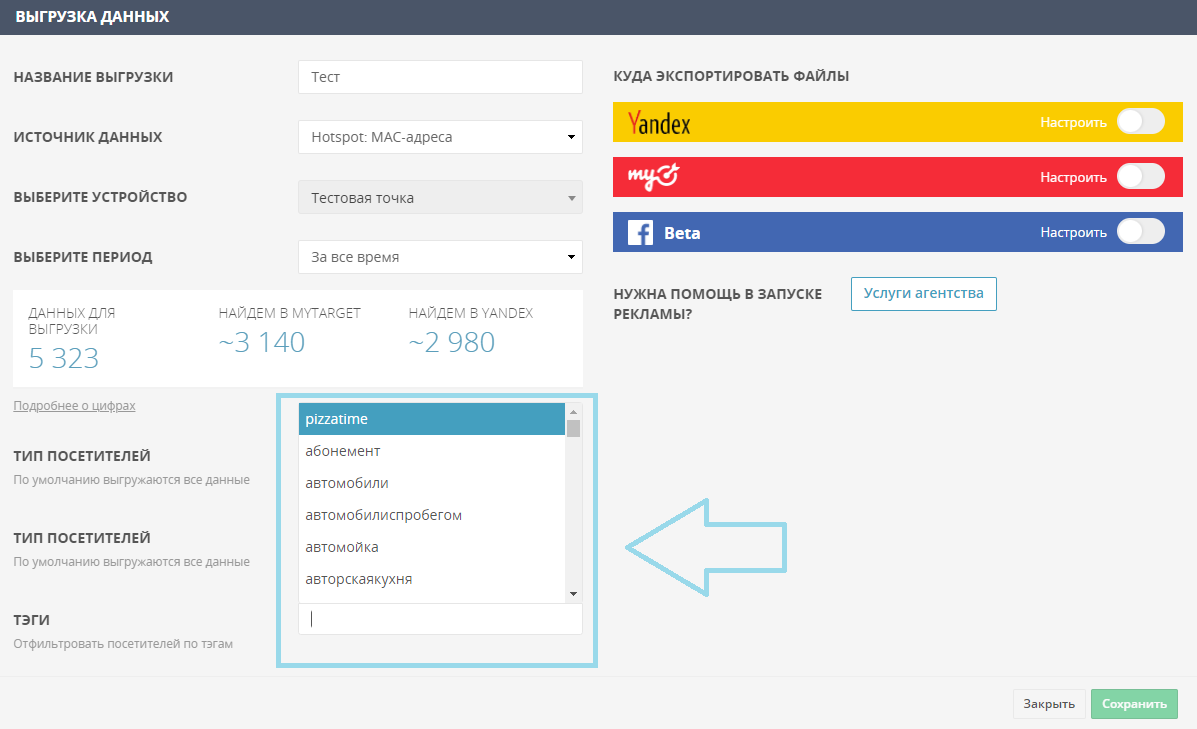This screenshot has width=1197, height=729.
Task: Click the tags search input field
Action: [x=440, y=619]
